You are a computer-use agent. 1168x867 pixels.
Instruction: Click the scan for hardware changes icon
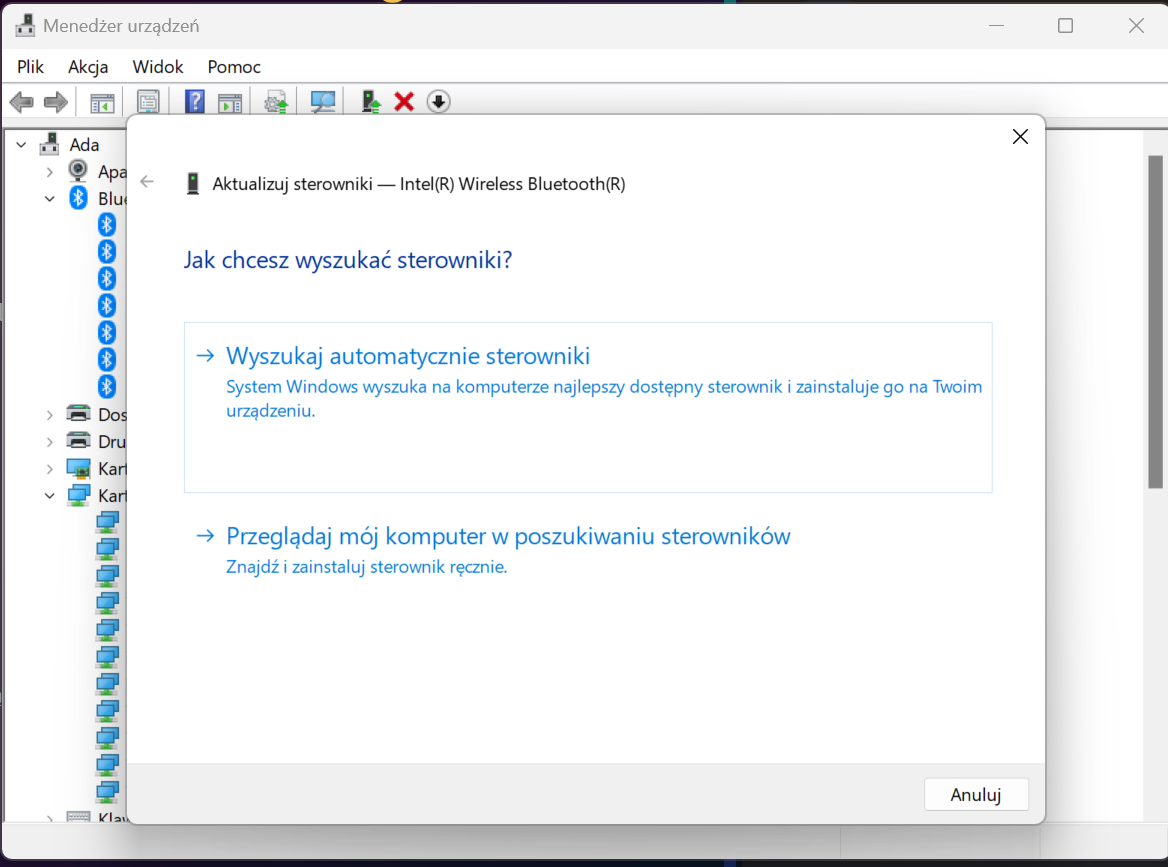[x=323, y=102]
